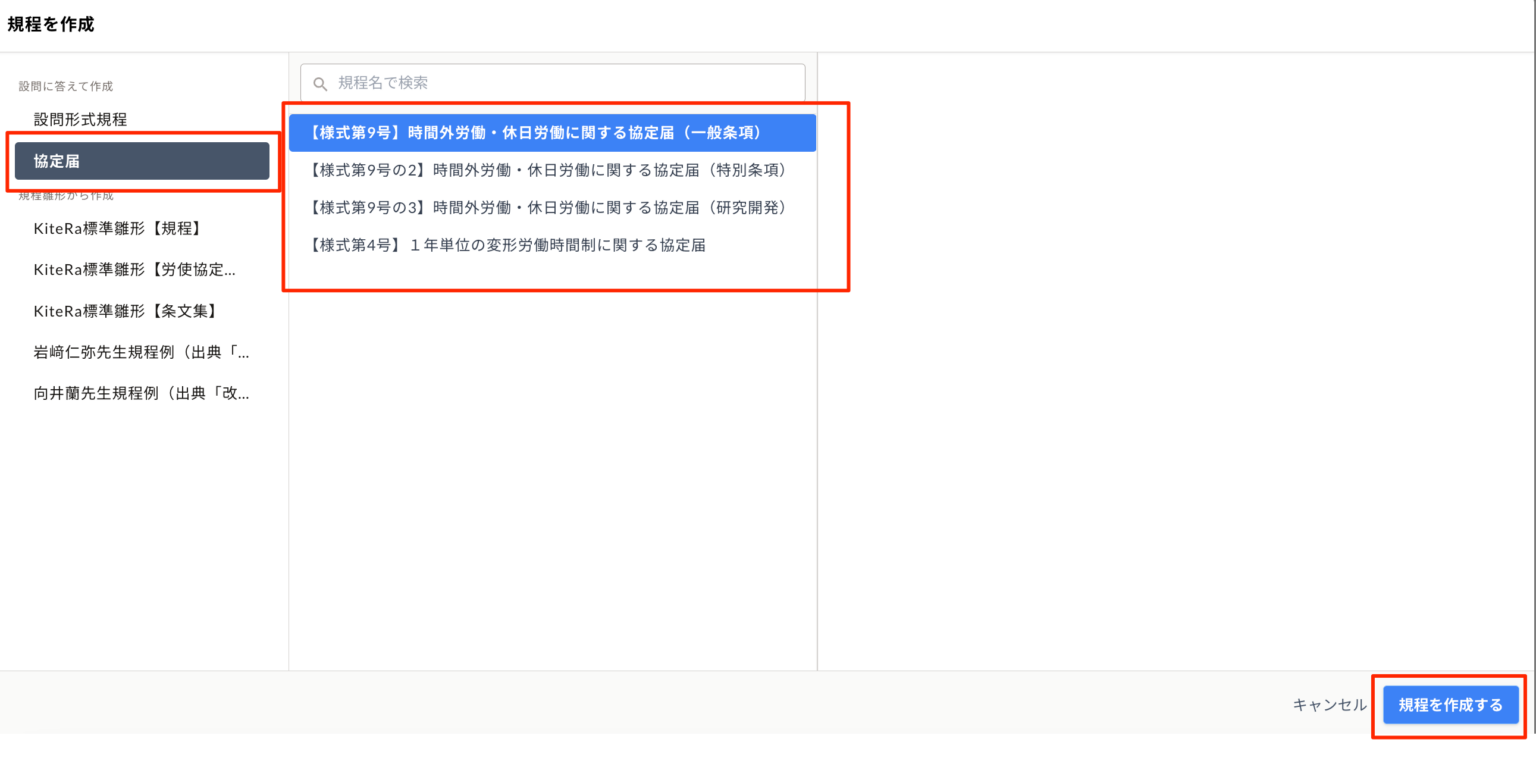This screenshot has width=1536, height=764.
Task: Click the magnifier icon in search box
Action: tap(320, 83)
